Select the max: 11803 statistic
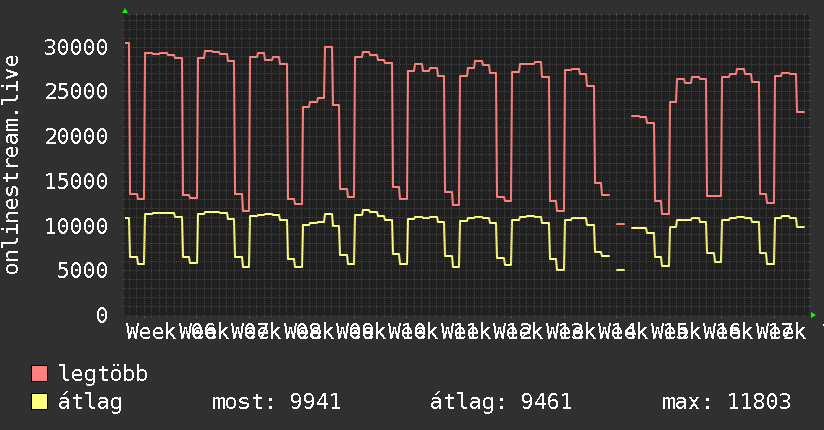824x430 pixels. pyautogui.click(x=726, y=402)
